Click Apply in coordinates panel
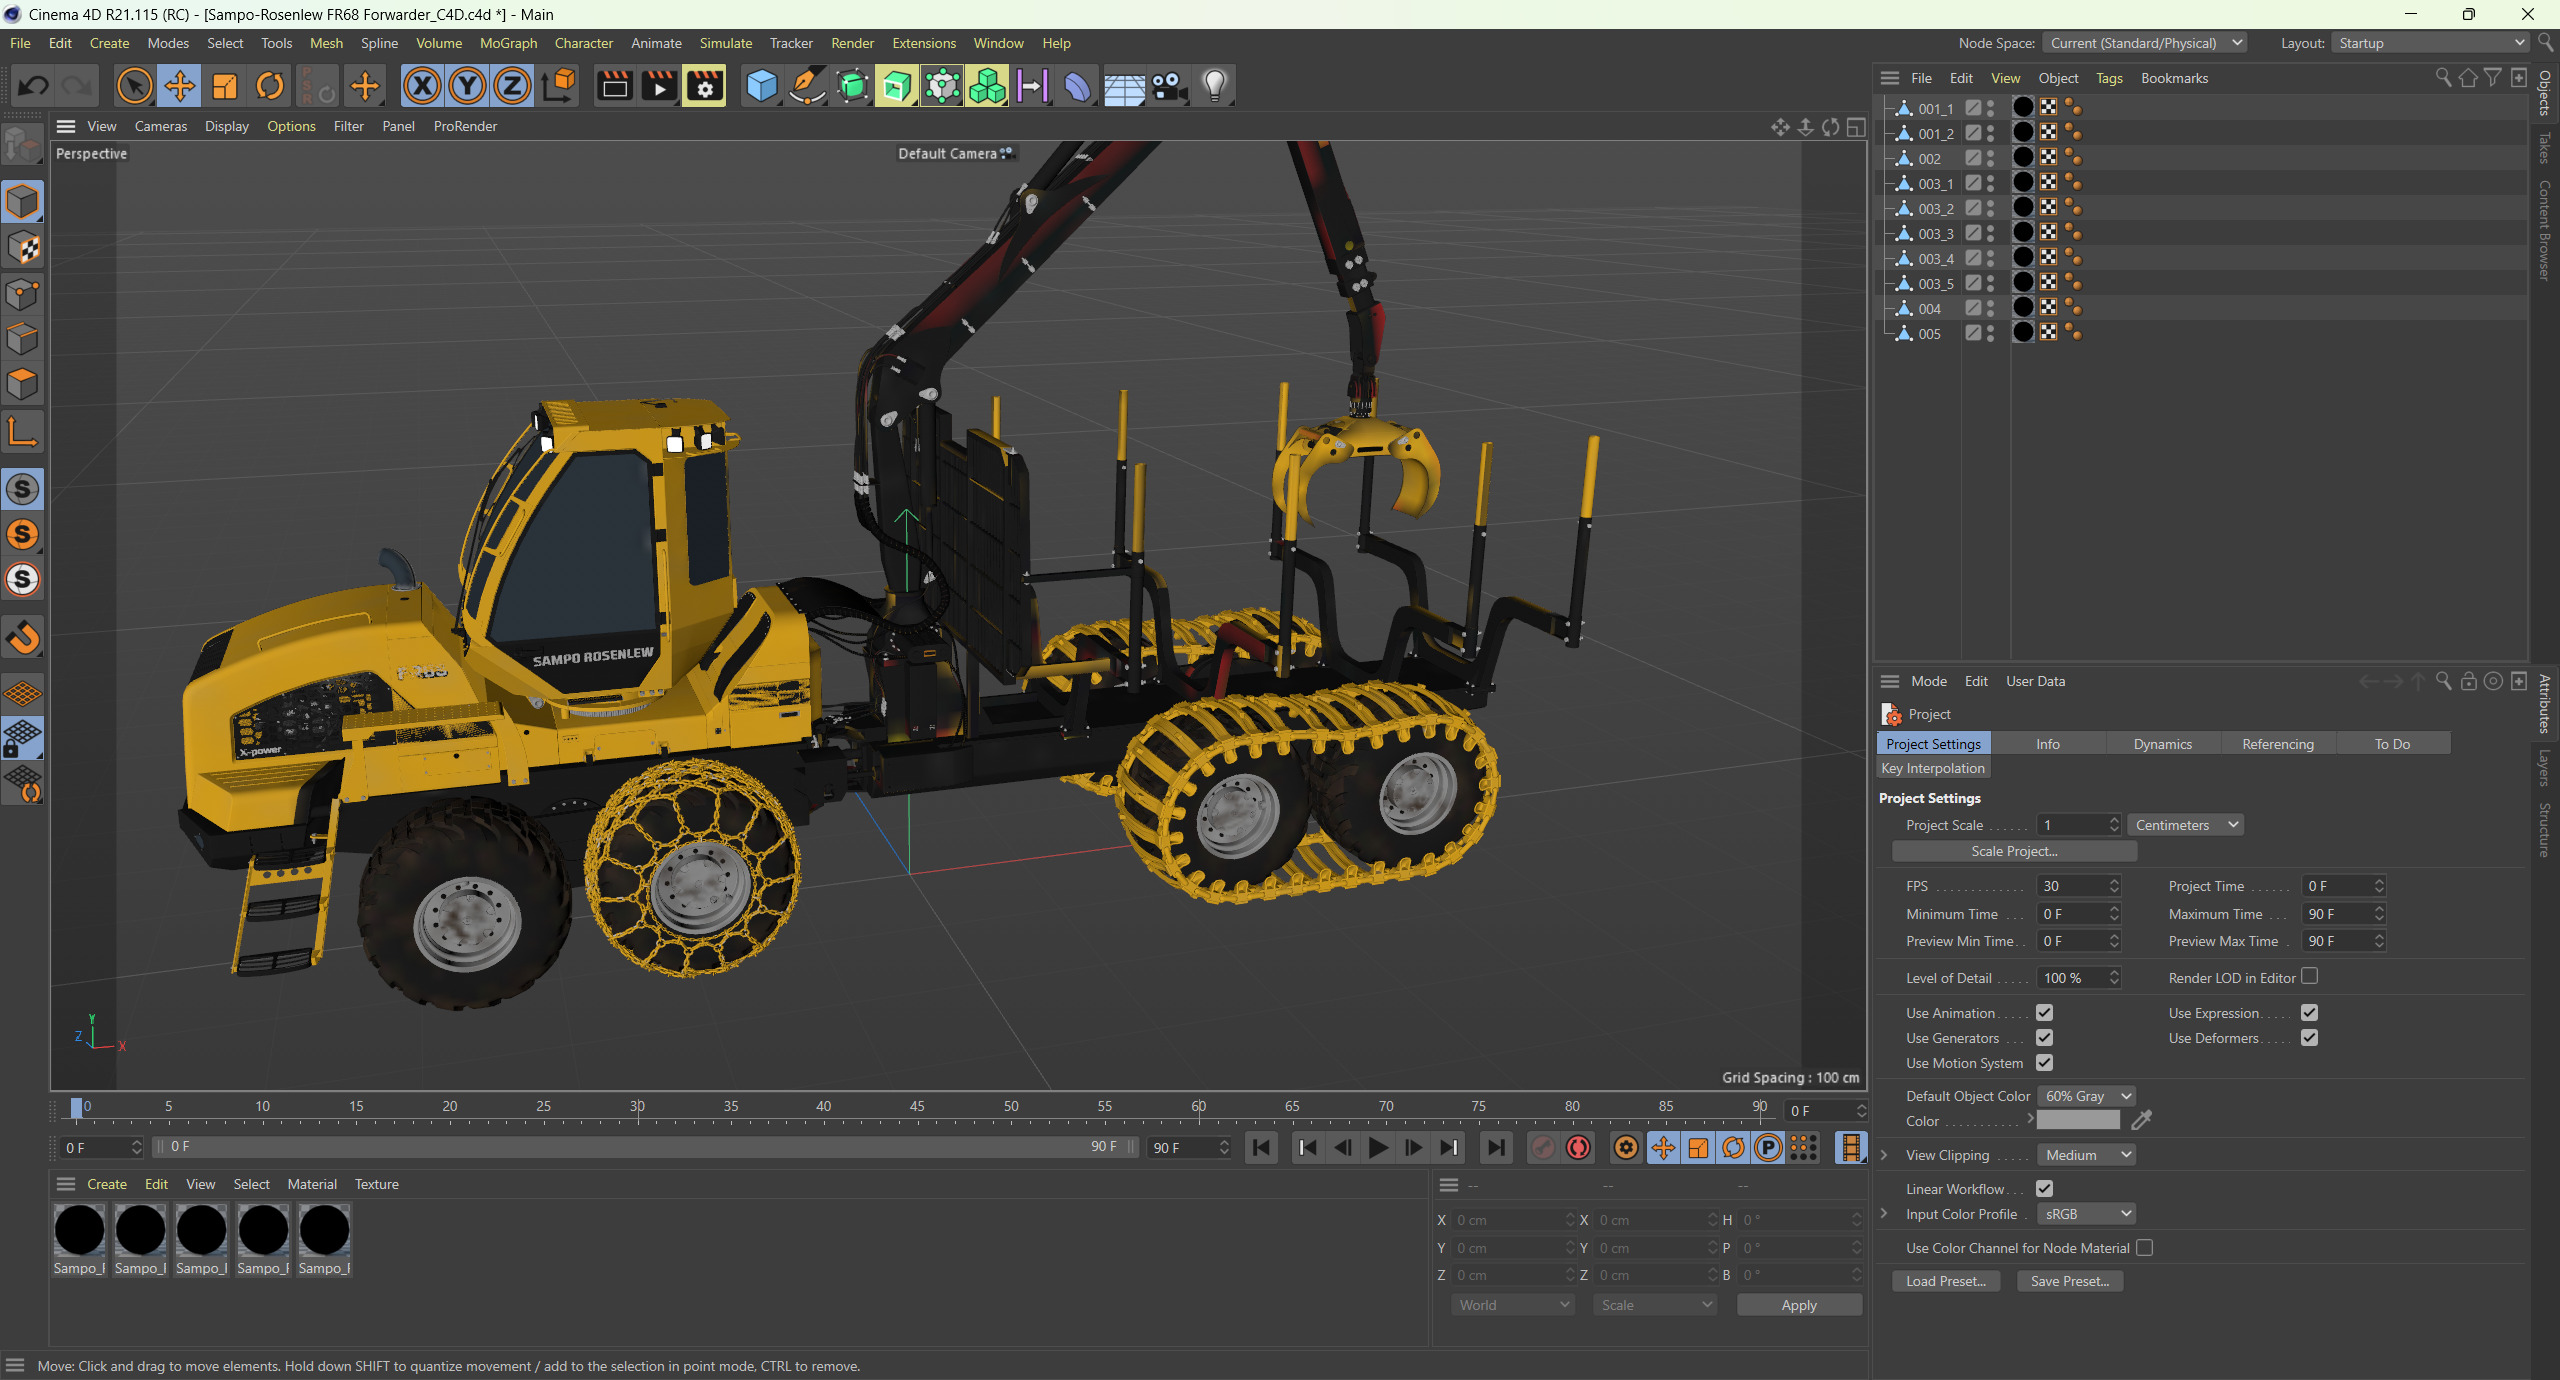Screen dimensions: 2560x1380 [x=1799, y=1305]
